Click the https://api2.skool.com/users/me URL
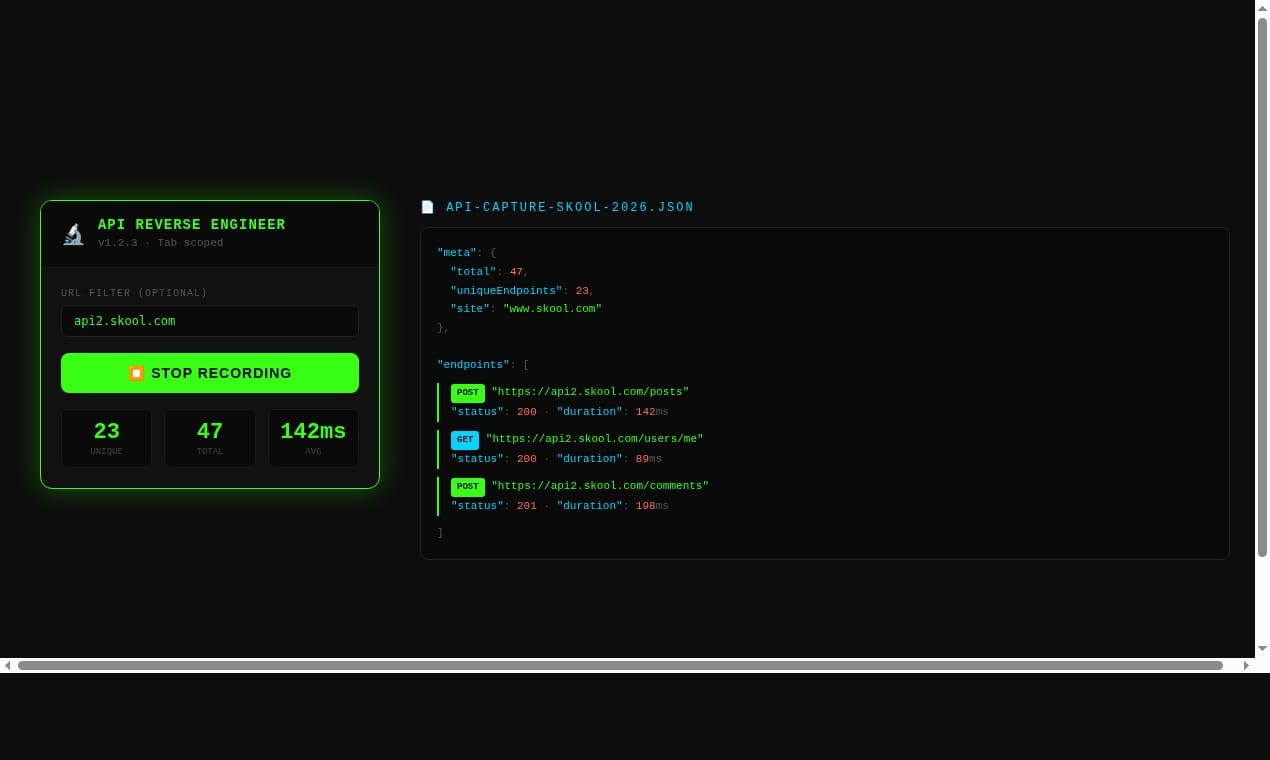The height and width of the screenshot is (760, 1270). (595, 438)
